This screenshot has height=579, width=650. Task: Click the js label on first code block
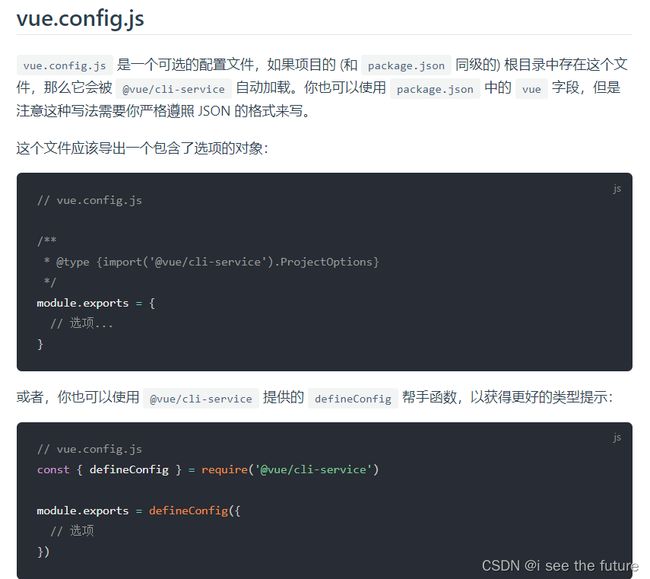tap(617, 189)
